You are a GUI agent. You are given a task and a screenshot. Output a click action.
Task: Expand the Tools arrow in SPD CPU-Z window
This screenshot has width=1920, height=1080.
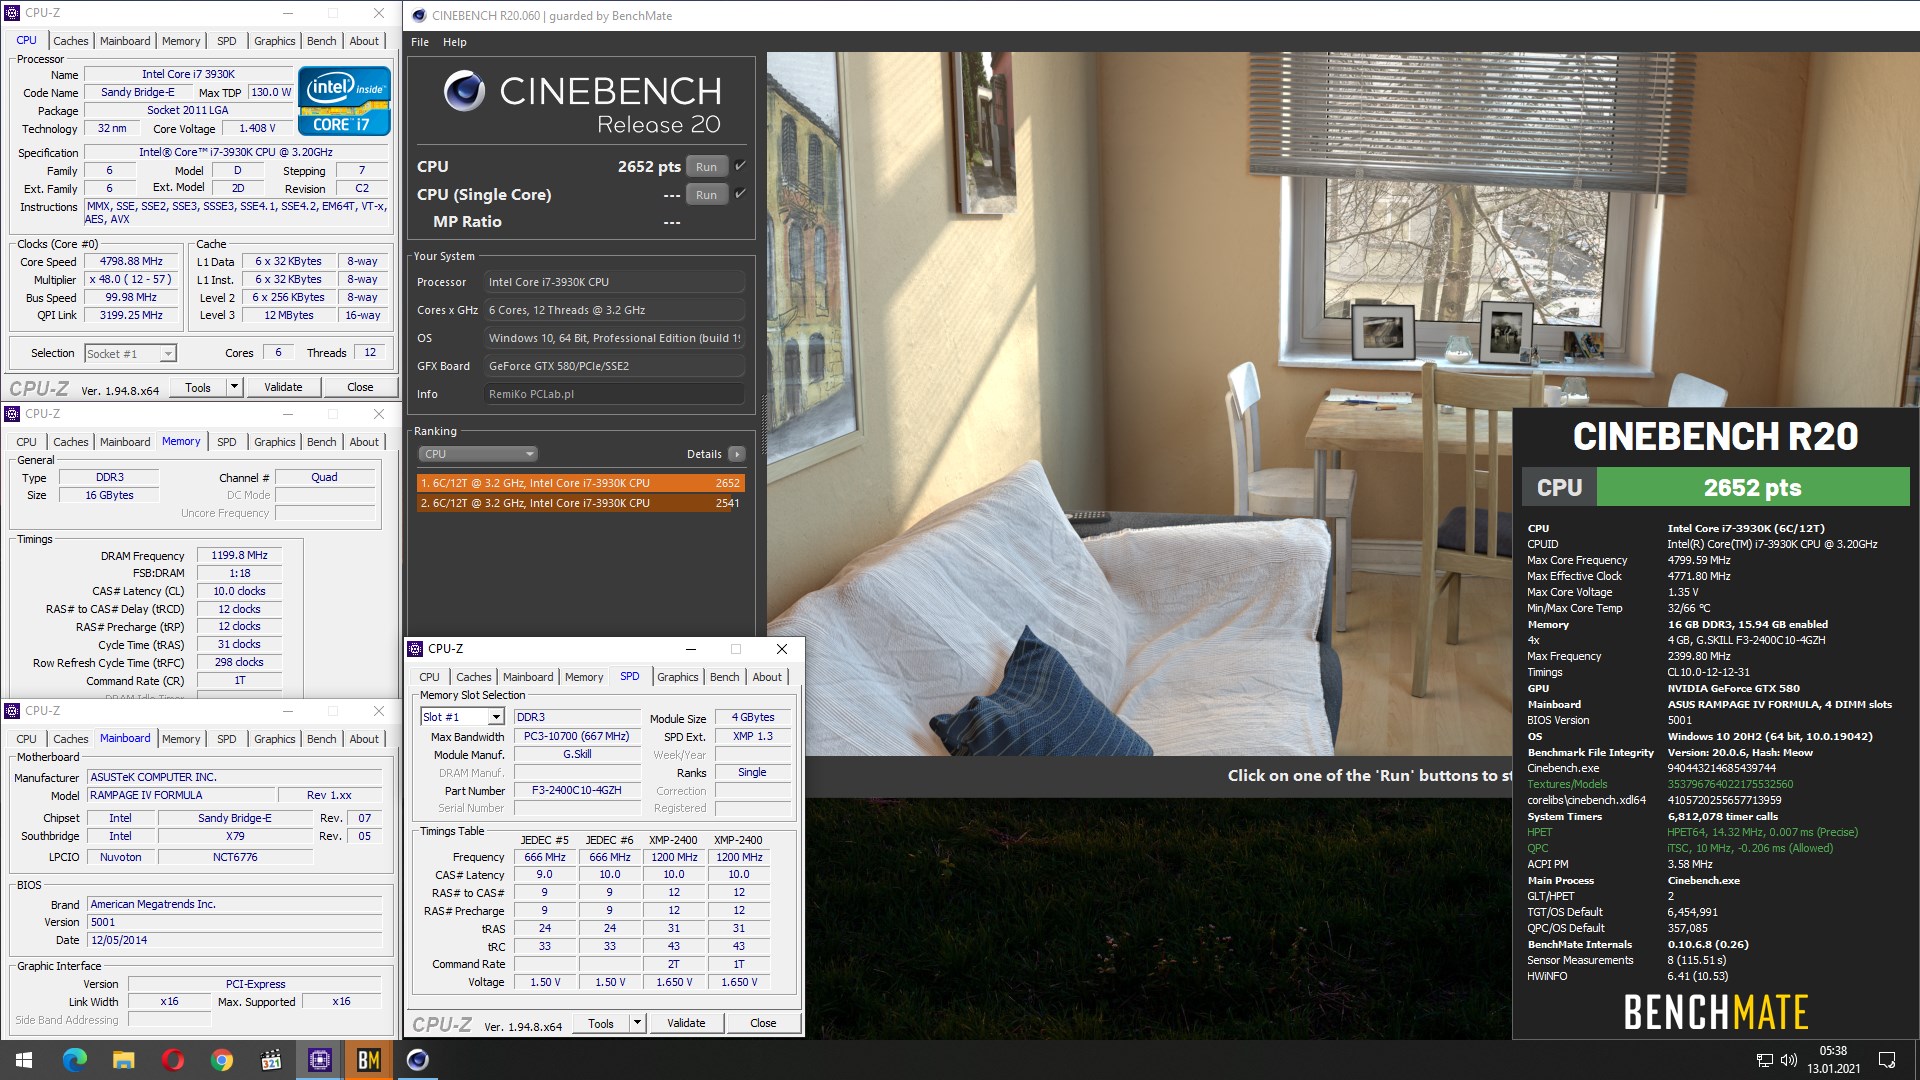(x=637, y=1023)
